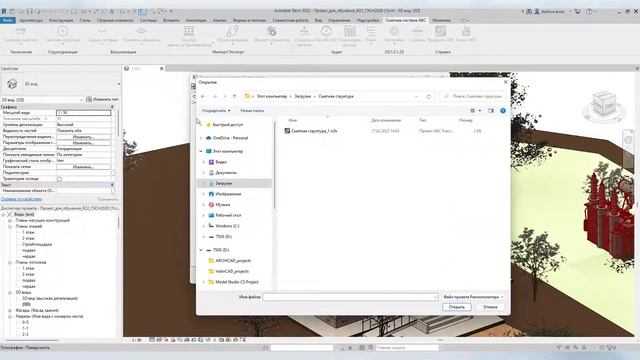Open the address path history dropdown
This screenshot has width=640, height=360.
point(416,96)
